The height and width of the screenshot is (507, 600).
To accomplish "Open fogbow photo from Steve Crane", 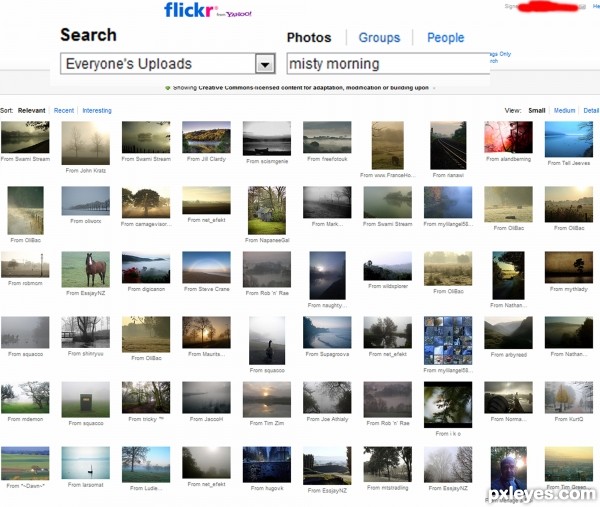I will 206,267.
